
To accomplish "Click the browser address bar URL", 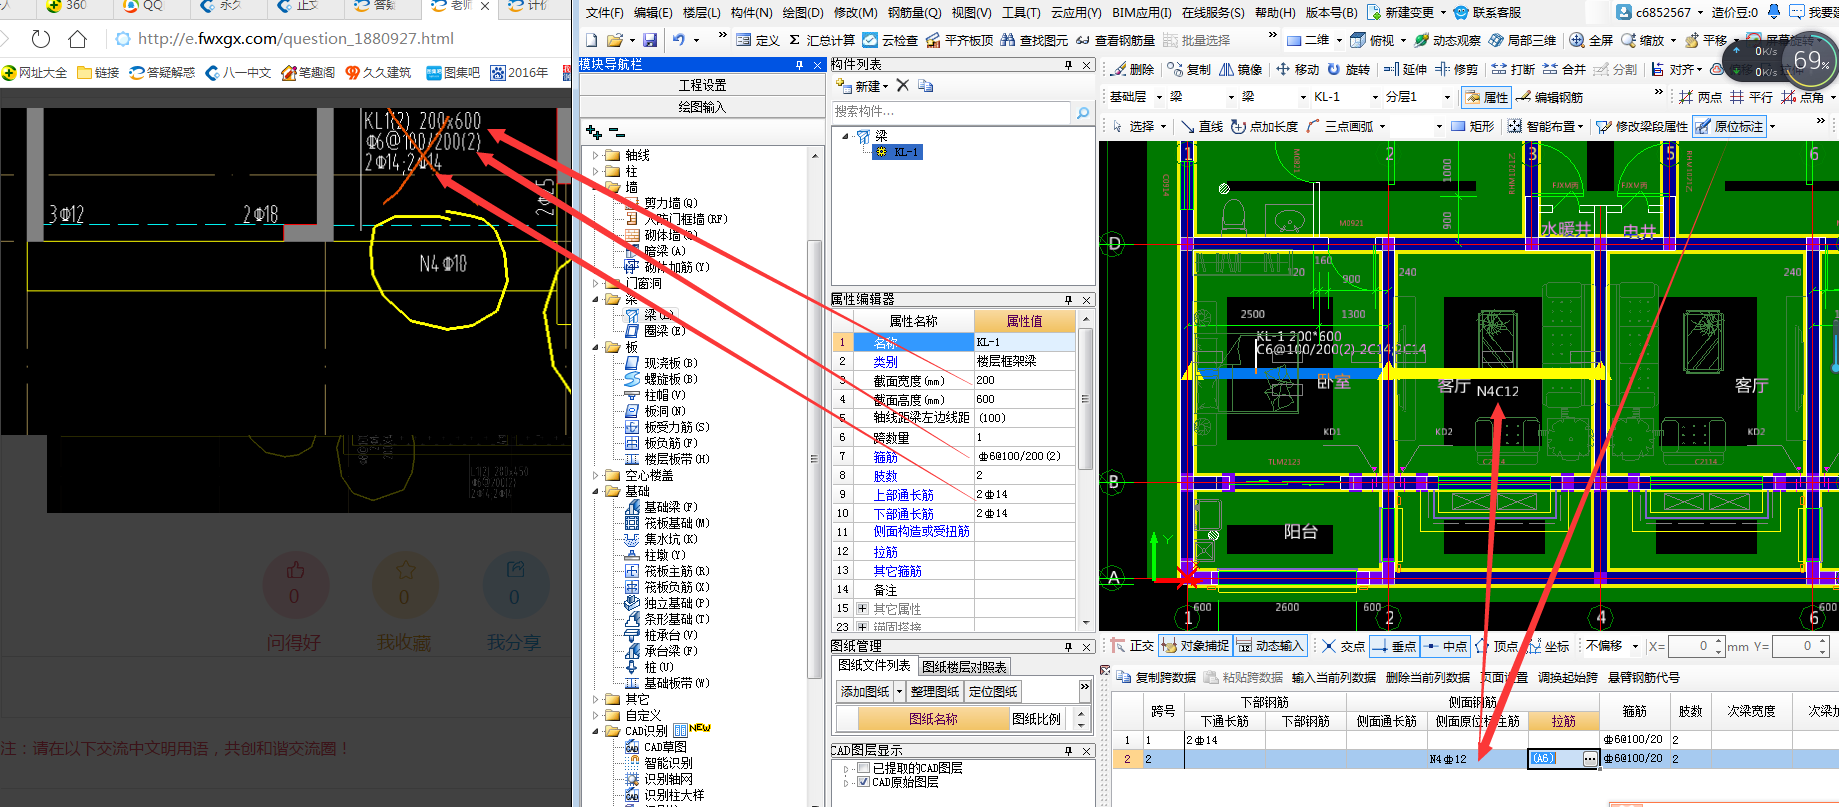I will (x=295, y=38).
